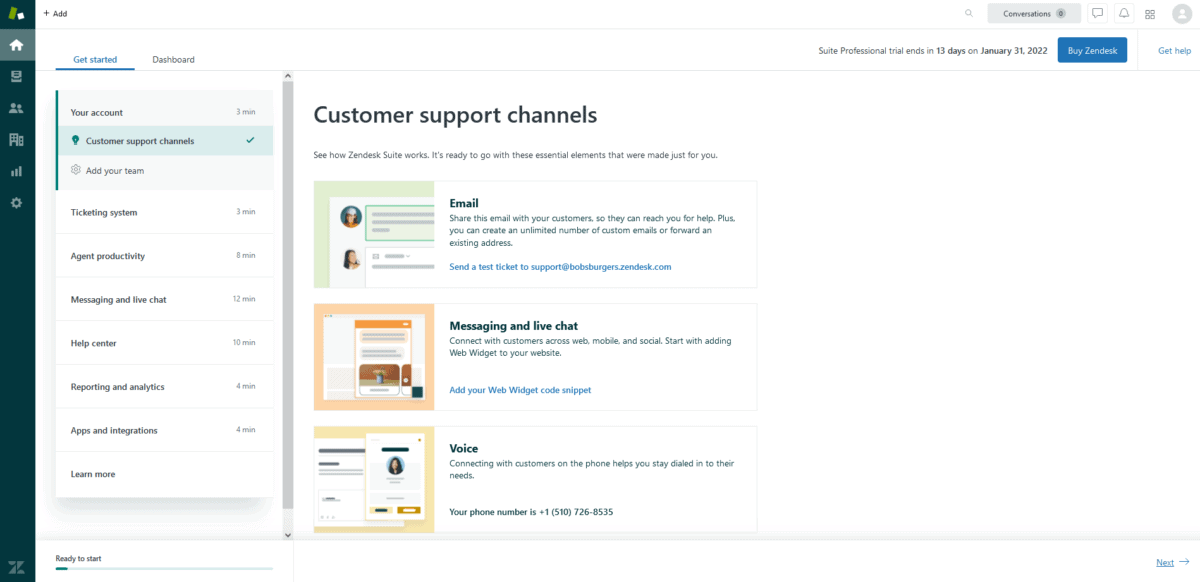The image size is (1200, 582).
Task: Open the Add your Web Widget code snippet link
Action: coord(520,390)
